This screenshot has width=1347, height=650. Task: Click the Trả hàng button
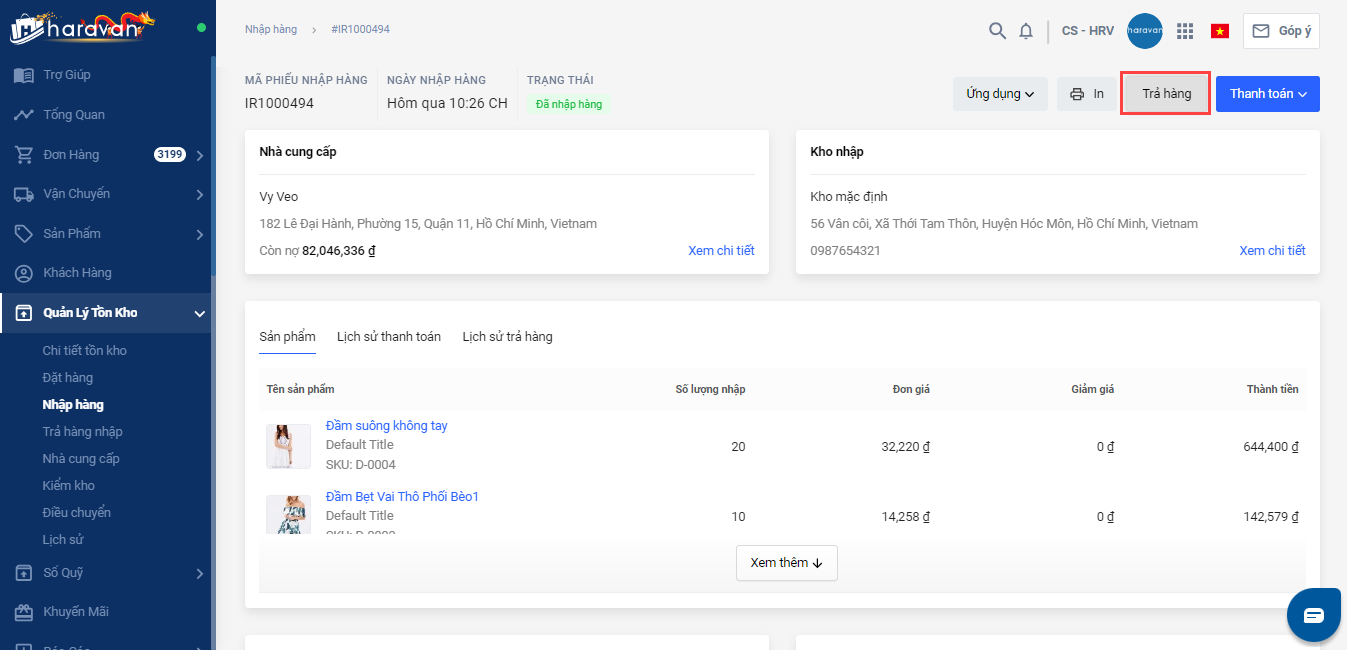[x=1166, y=94]
